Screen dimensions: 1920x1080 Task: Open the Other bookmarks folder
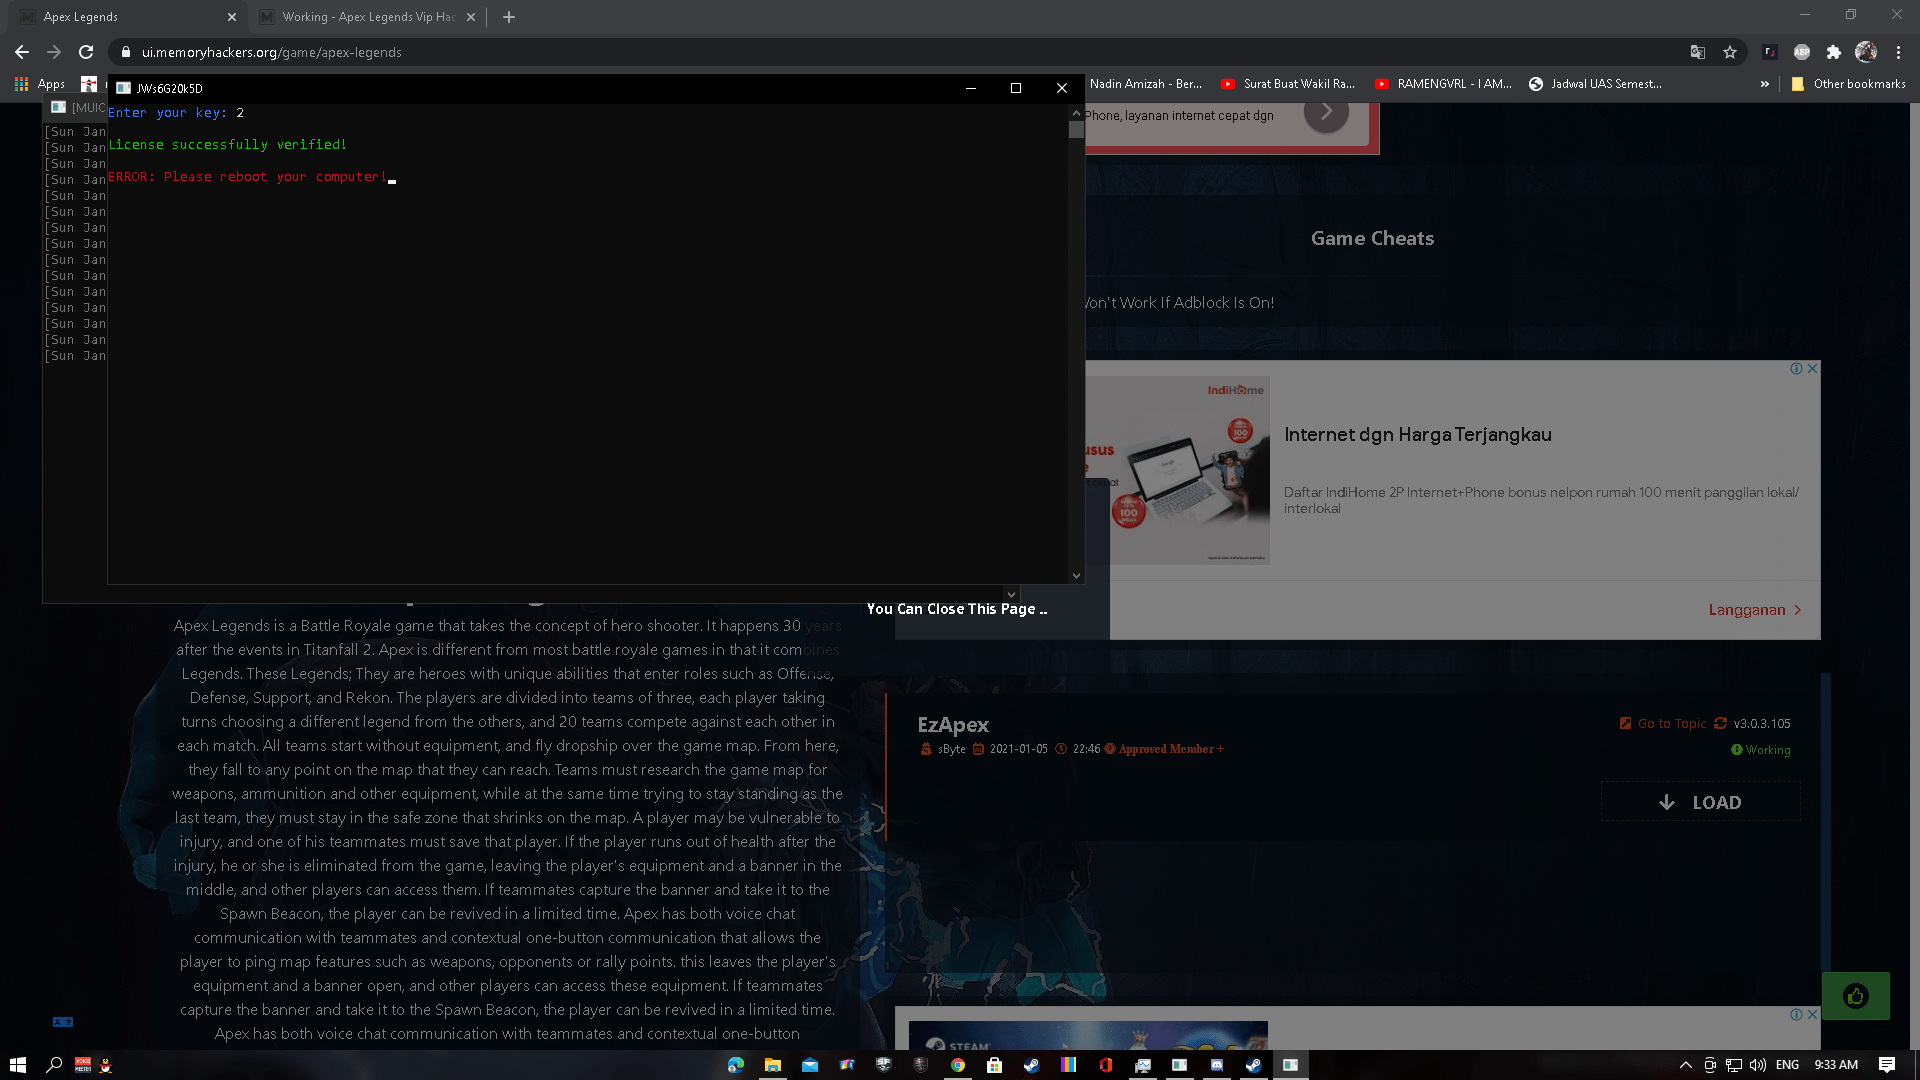pyautogui.click(x=1849, y=84)
